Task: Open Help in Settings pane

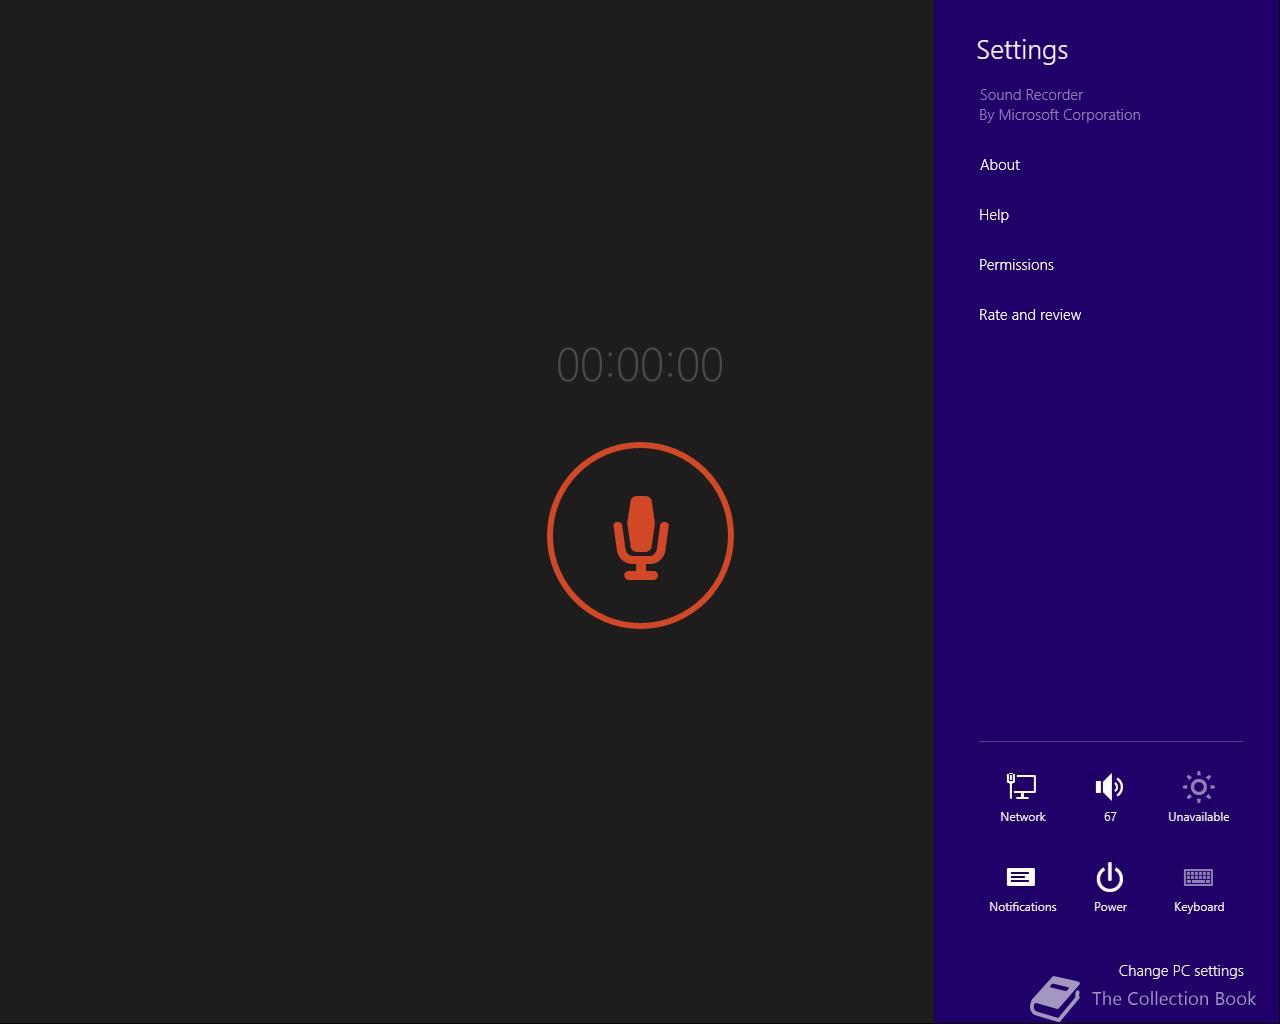Action: tap(994, 215)
